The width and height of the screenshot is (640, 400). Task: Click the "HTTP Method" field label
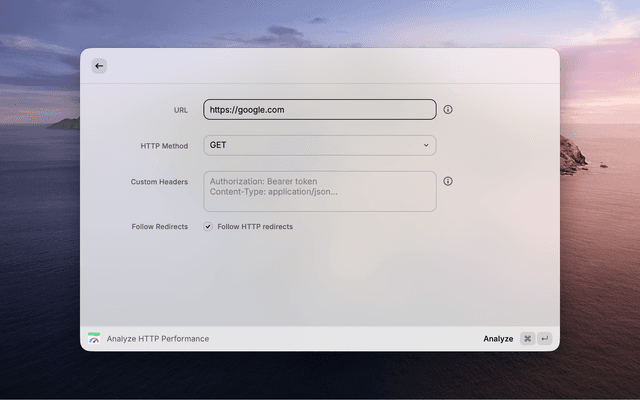tap(164, 146)
